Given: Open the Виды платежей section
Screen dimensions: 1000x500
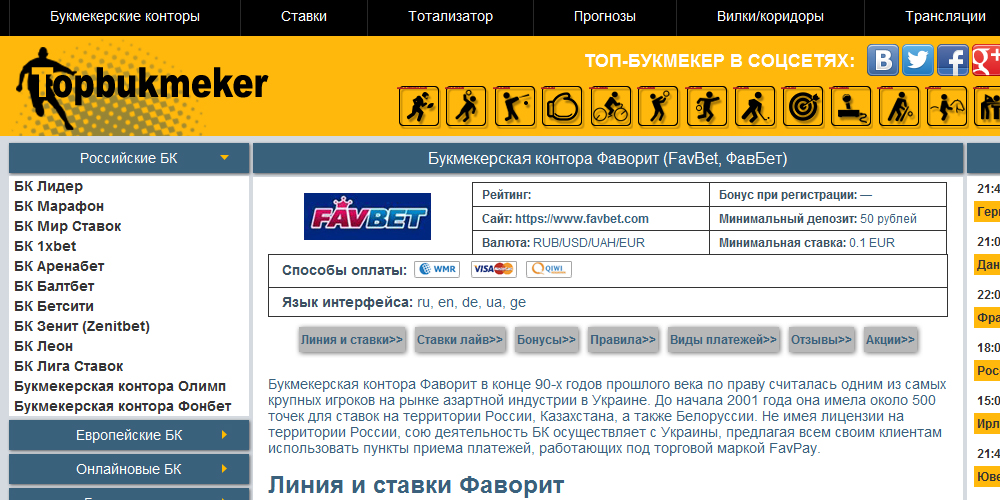Looking at the screenshot, I should point(723,340).
